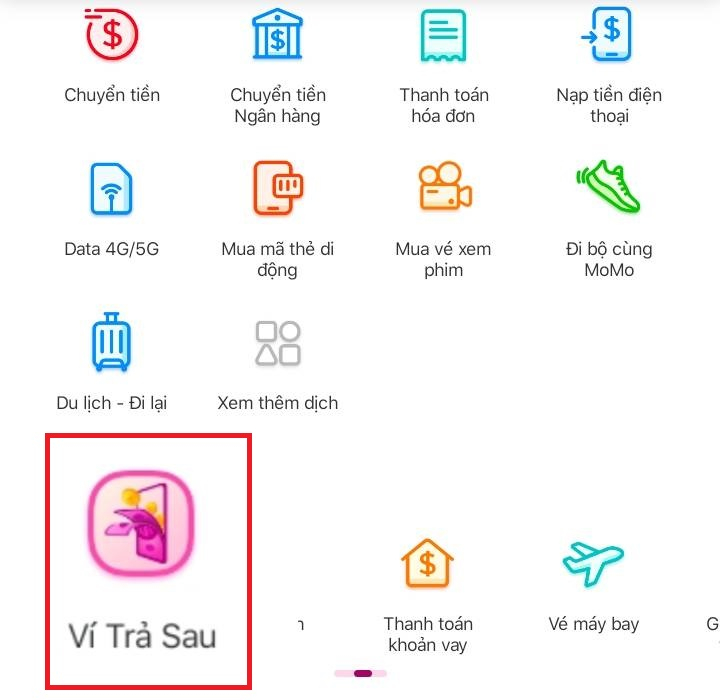
Task: Open the Du lịch - Đi lại suitcase icon
Action: tap(112, 342)
